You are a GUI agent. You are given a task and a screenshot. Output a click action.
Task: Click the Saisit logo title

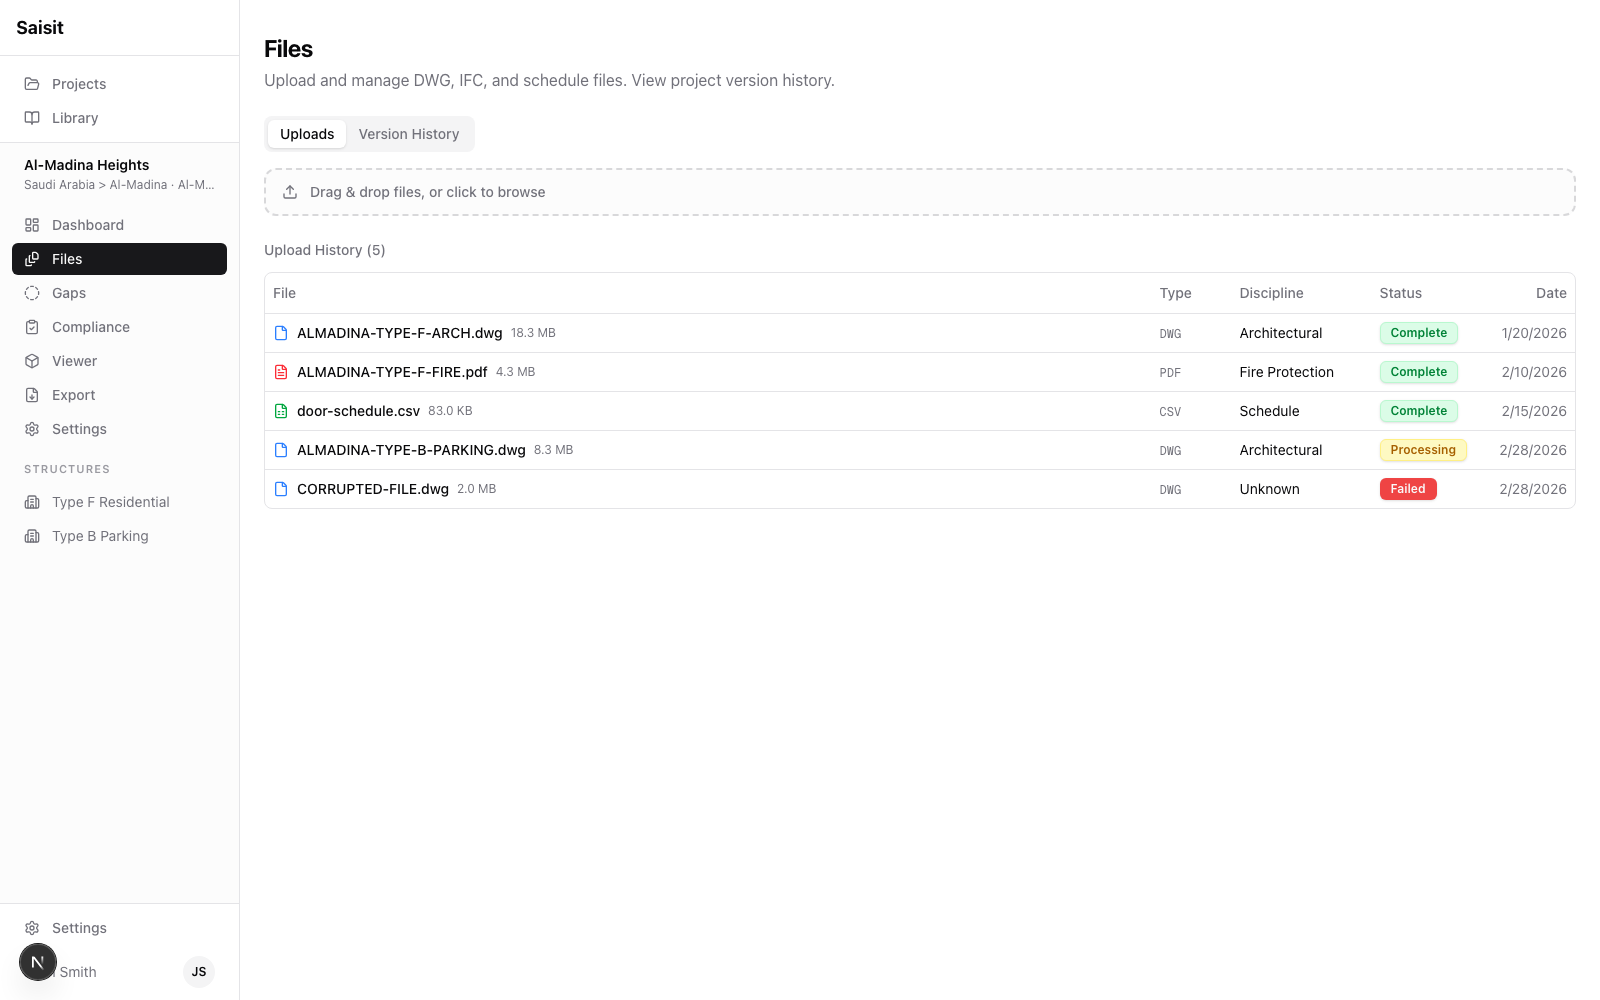pos(40,28)
